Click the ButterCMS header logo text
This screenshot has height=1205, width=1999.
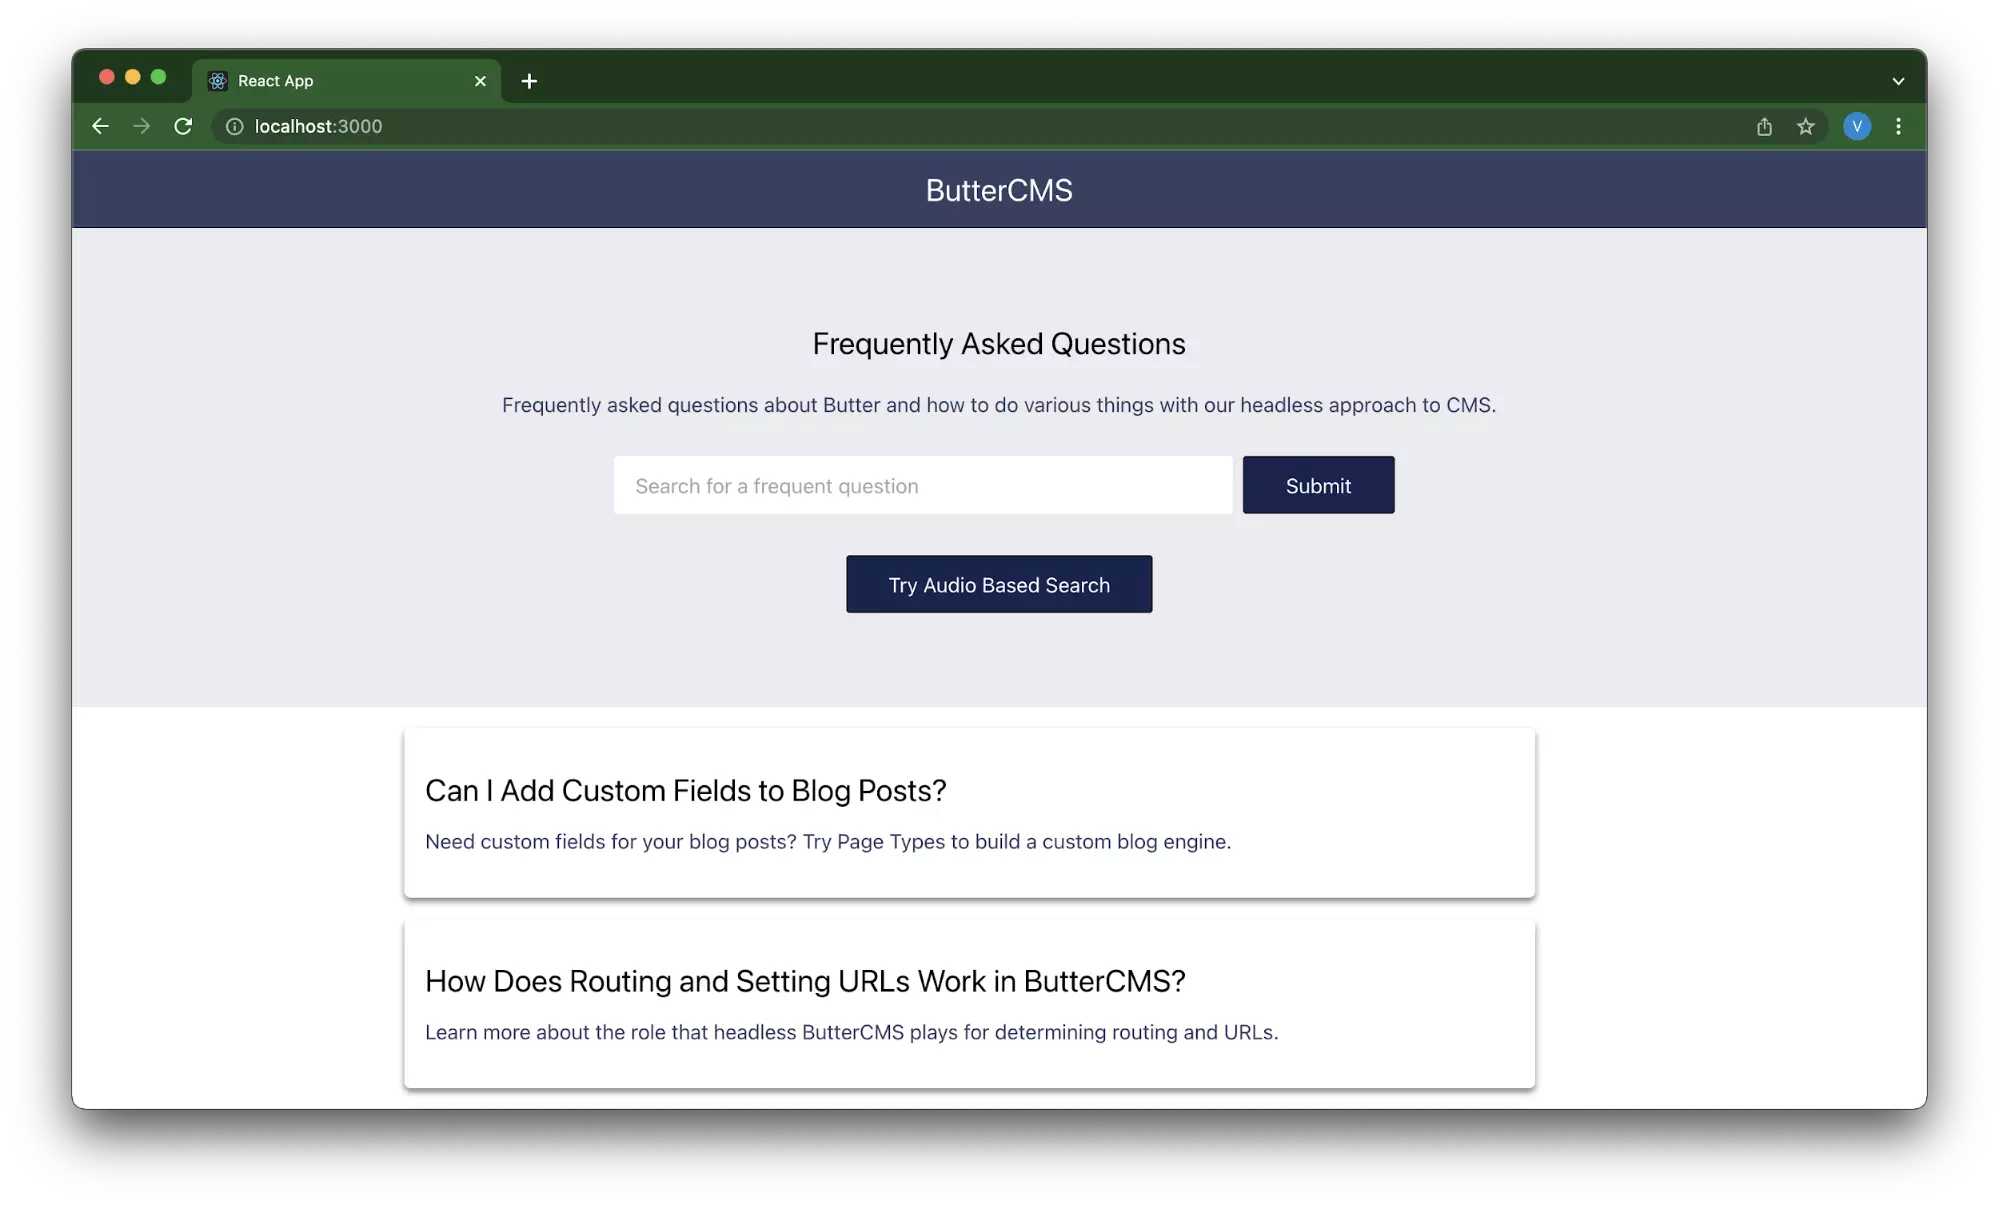tap(998, 190)
